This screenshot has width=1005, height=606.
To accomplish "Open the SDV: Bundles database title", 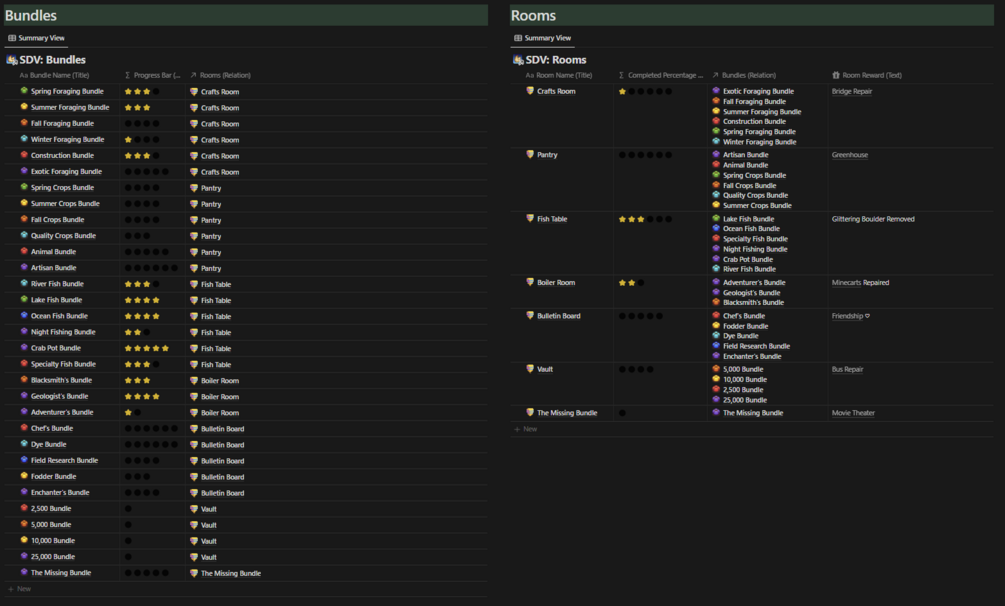I will pyautogui.click(x=53, y=60).
